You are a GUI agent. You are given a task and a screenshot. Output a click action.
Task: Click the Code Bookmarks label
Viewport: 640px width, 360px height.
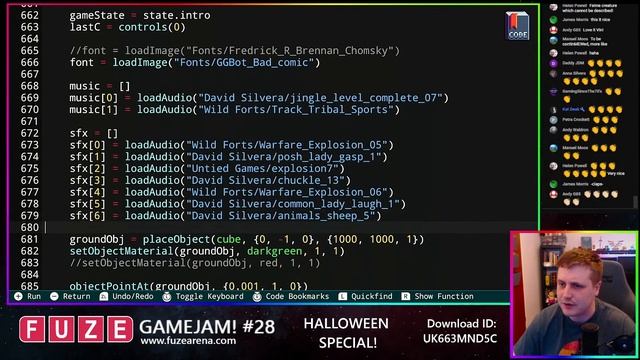(297, 296)
